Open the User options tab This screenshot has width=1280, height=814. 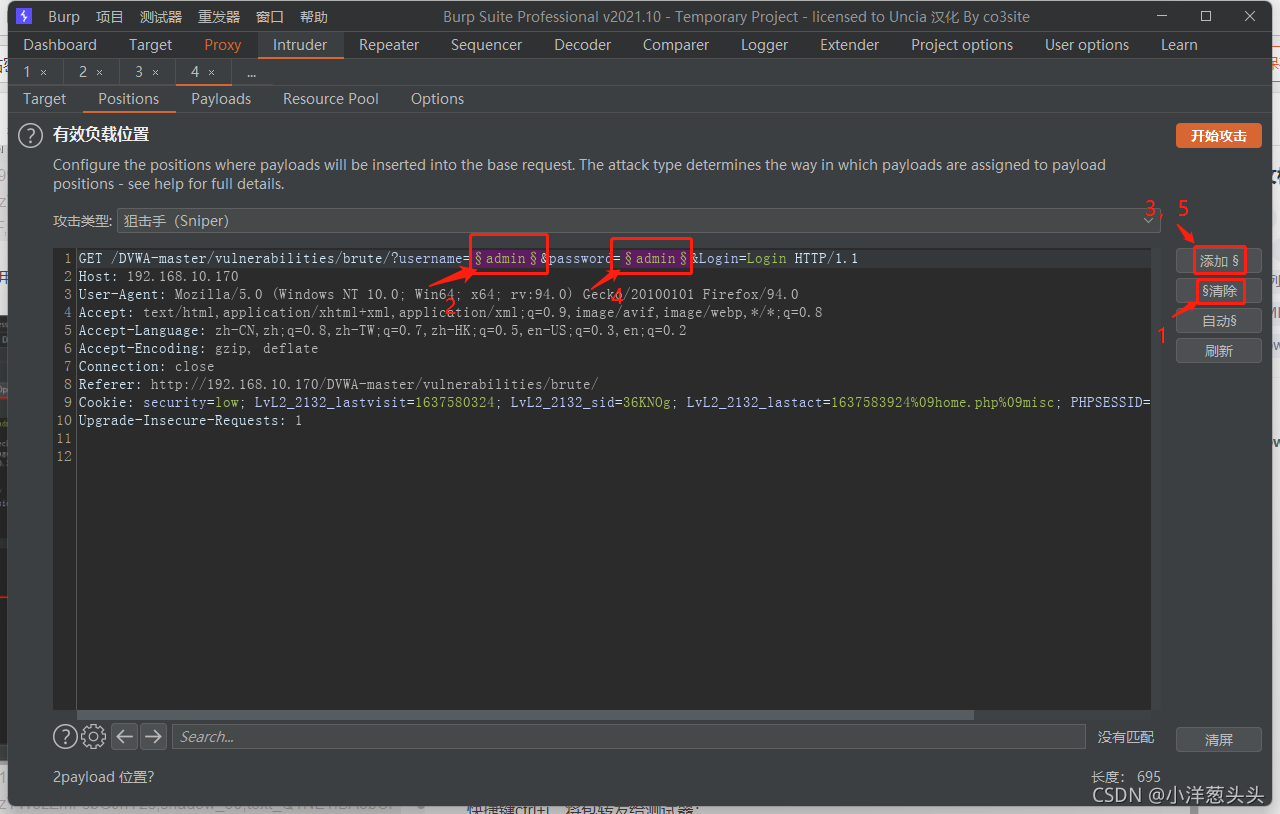coord(1087,45)
